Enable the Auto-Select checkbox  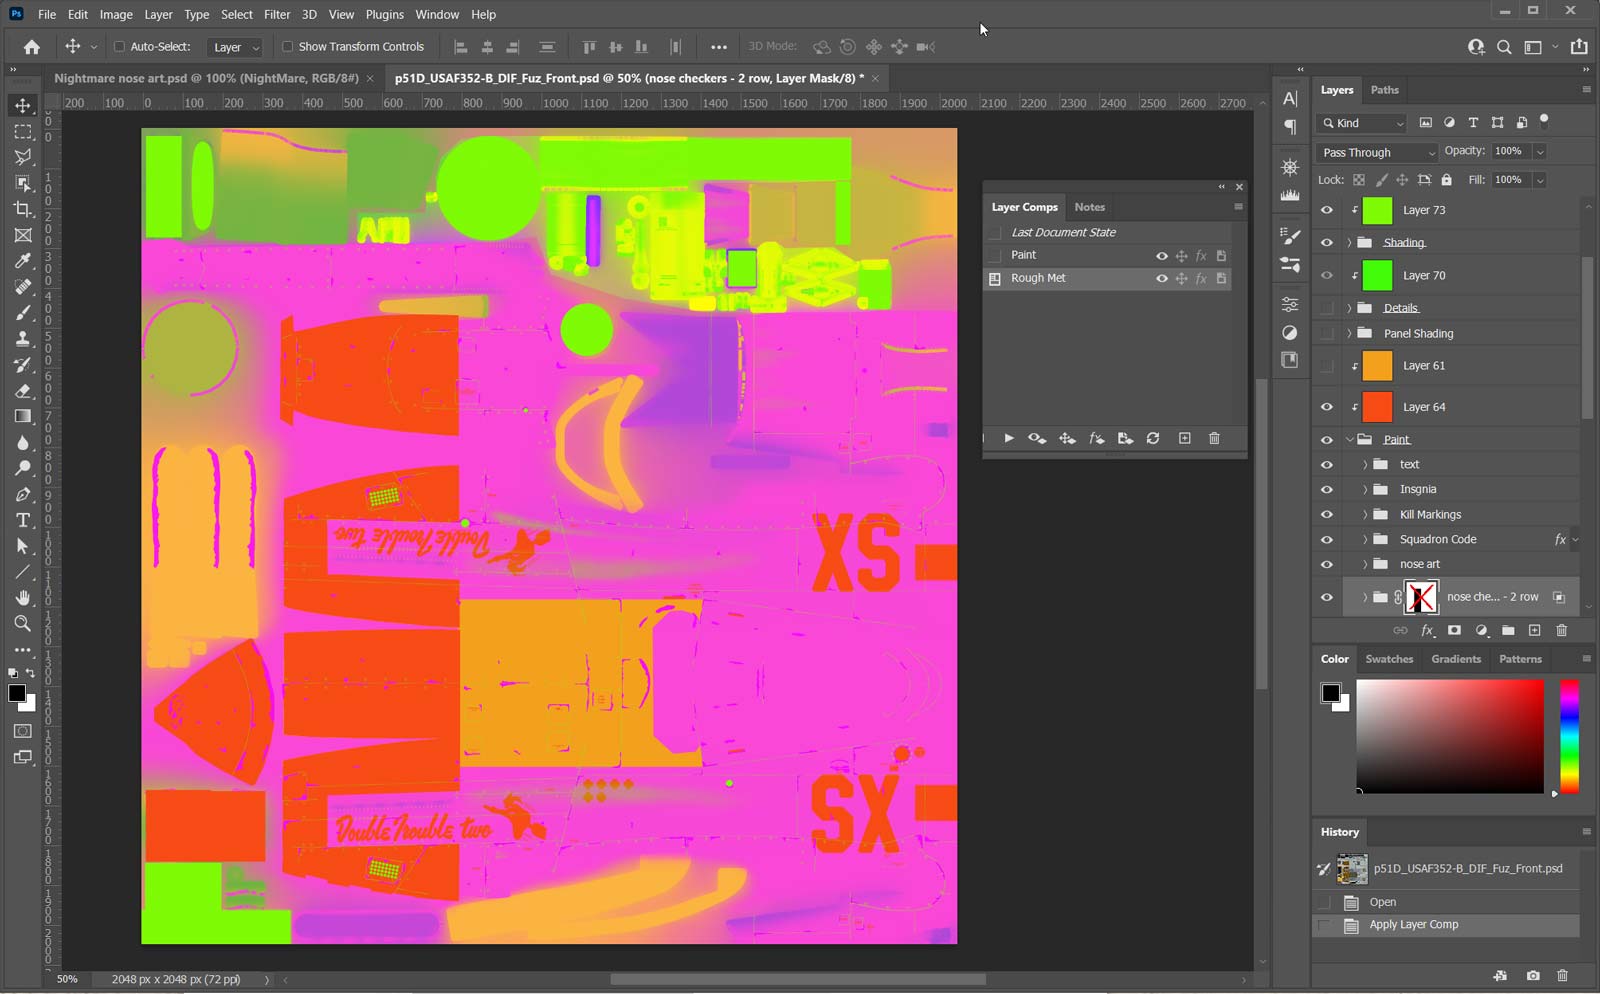[x=119, y=46]
